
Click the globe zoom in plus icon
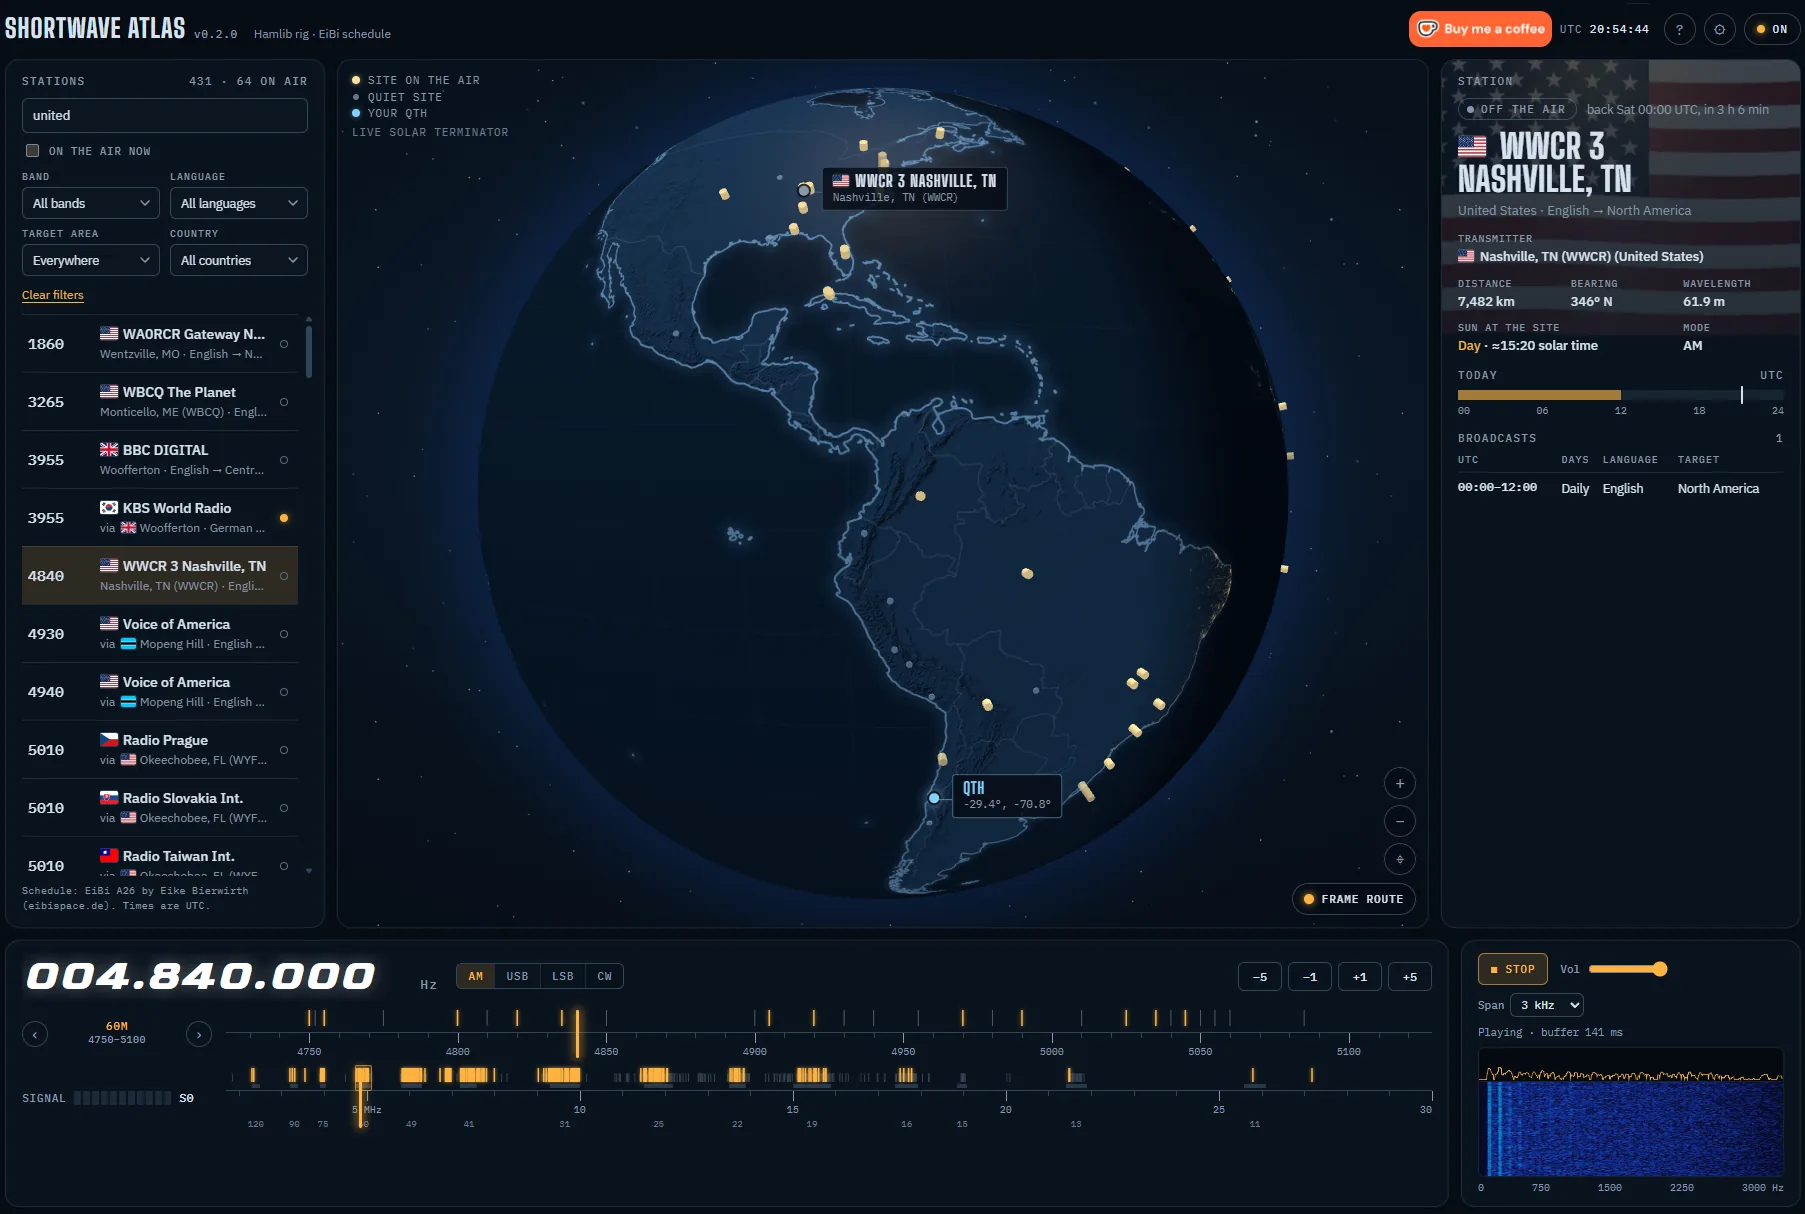pyautogui.click(x=1400, y=784)
